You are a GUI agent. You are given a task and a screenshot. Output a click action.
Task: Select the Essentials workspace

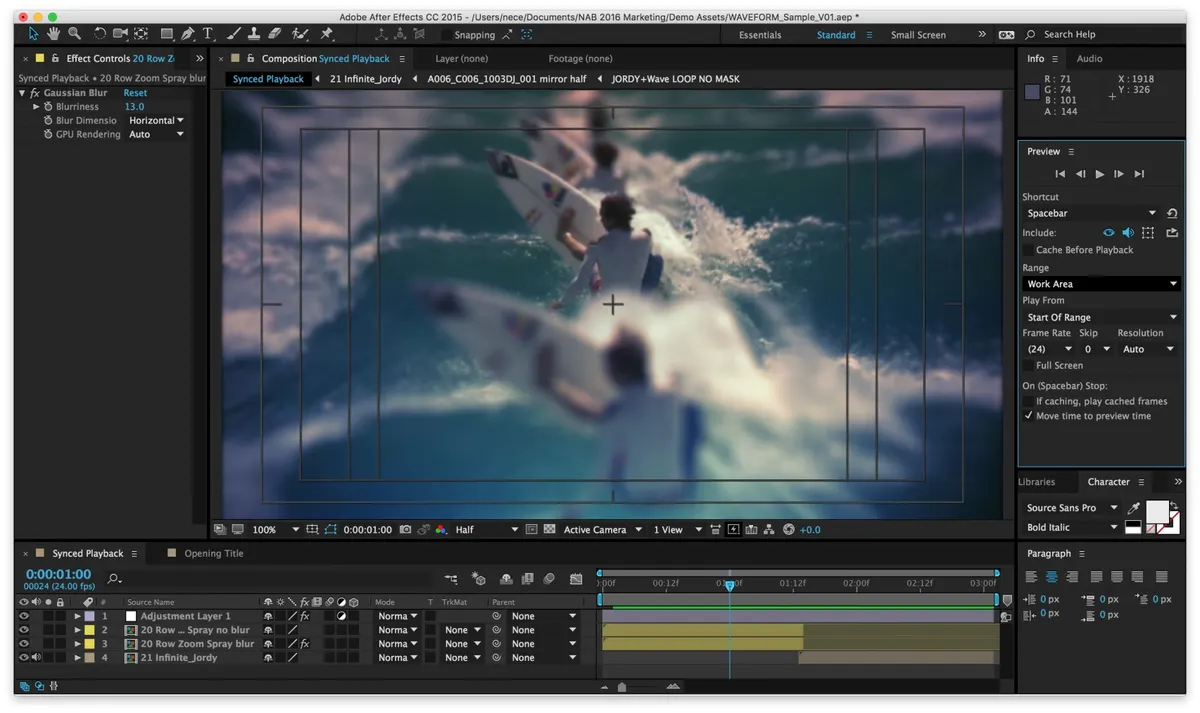click(760, 35)
